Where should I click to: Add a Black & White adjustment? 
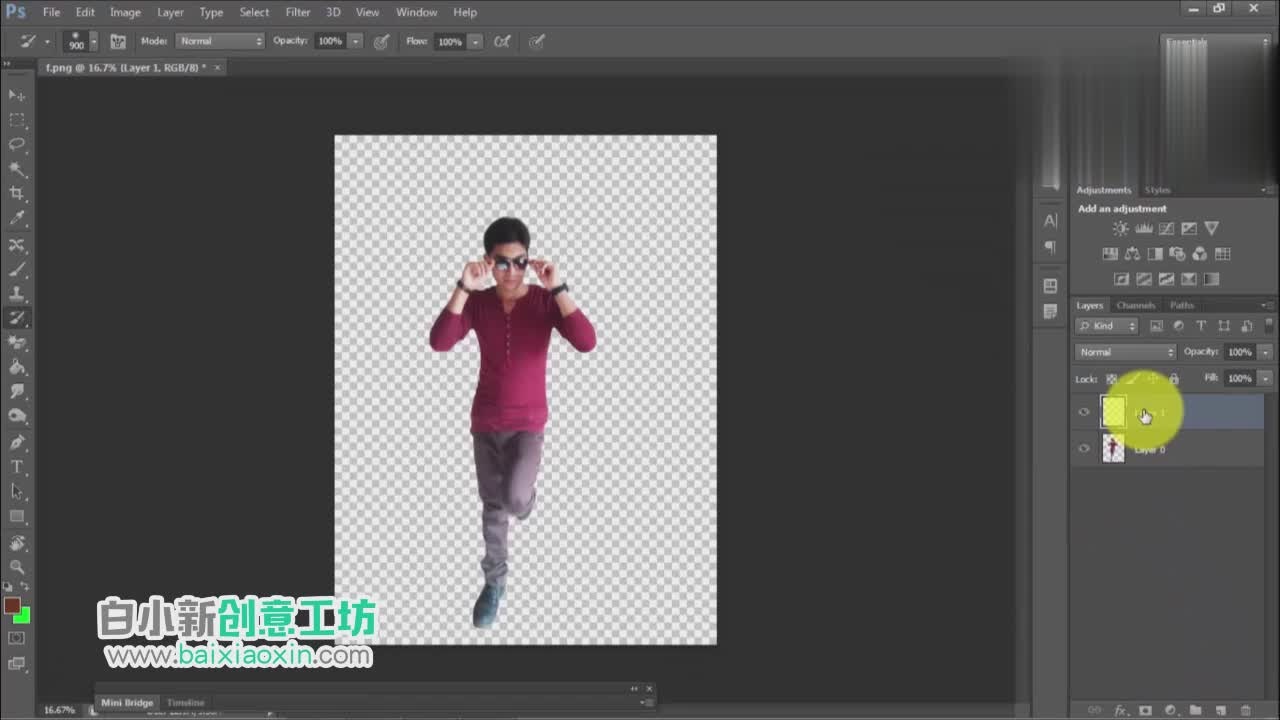1155,254
